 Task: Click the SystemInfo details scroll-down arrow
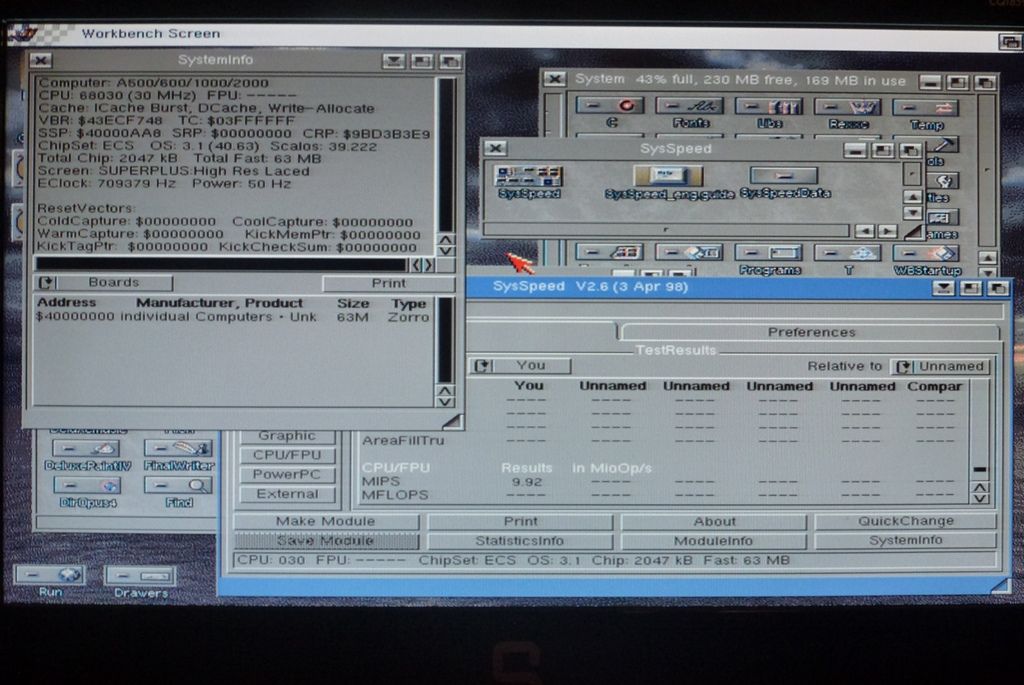coord(445,251)
